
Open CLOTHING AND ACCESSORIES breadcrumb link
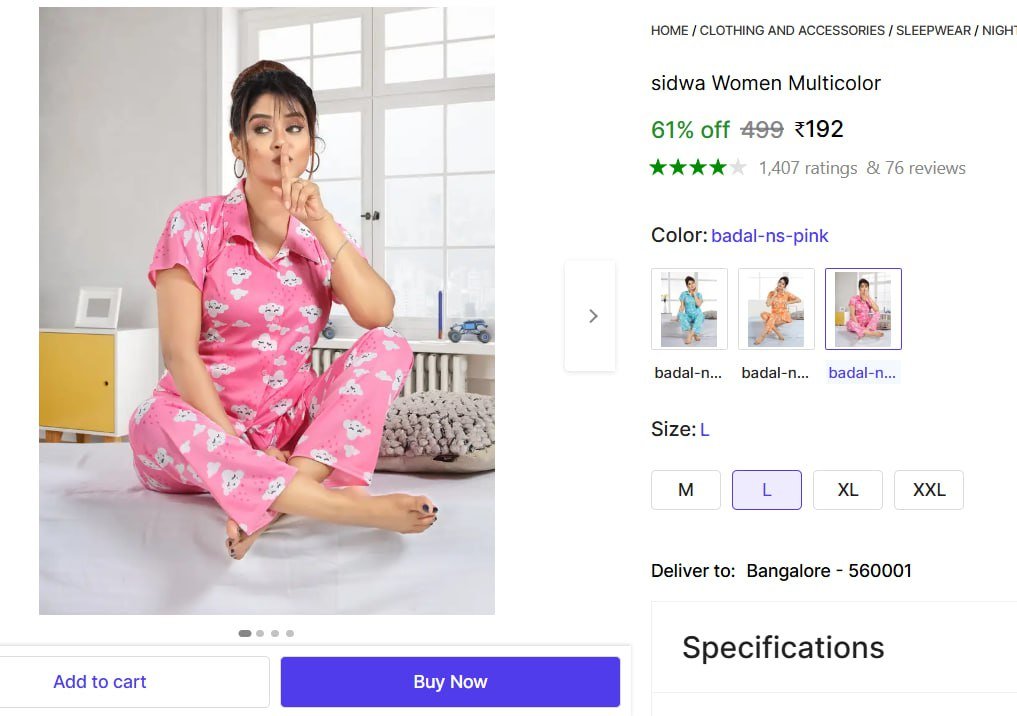tap(792, 30)
